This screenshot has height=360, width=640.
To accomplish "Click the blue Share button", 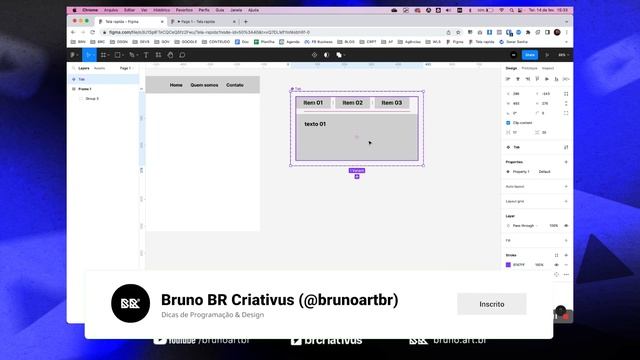I will 530,55.
